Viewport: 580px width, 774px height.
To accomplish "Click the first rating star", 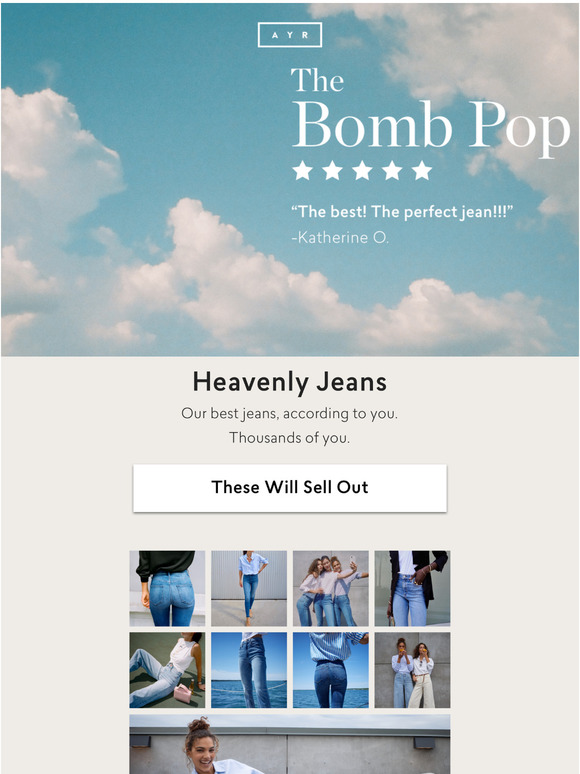I will click(303, 170).
